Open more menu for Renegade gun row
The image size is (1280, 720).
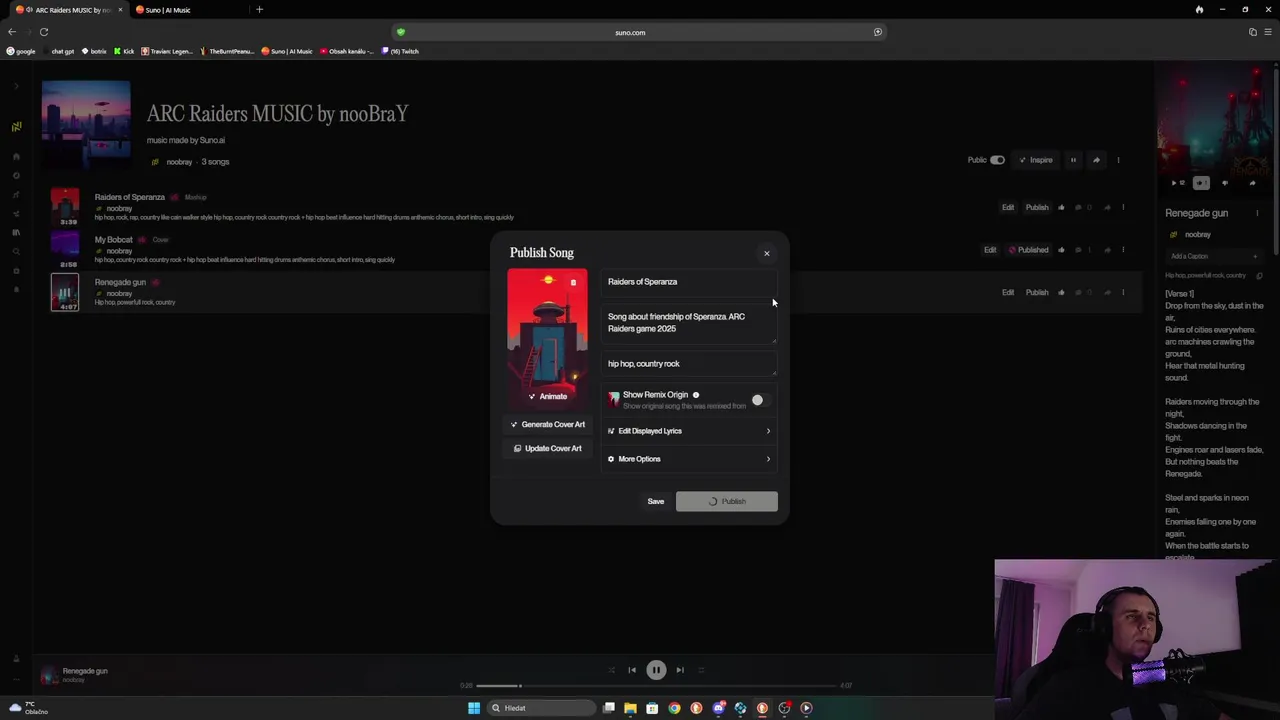coord(1123,293)
